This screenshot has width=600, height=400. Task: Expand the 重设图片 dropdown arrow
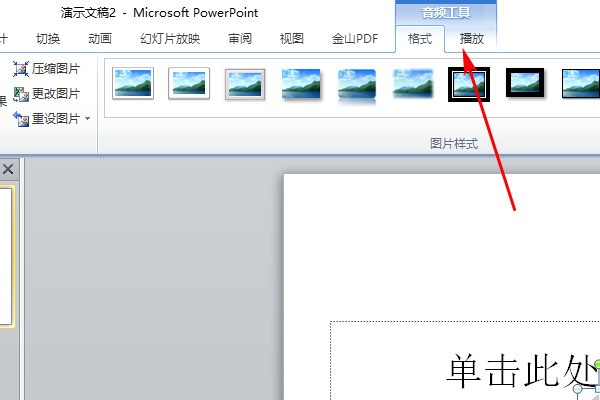click(88, 119)
